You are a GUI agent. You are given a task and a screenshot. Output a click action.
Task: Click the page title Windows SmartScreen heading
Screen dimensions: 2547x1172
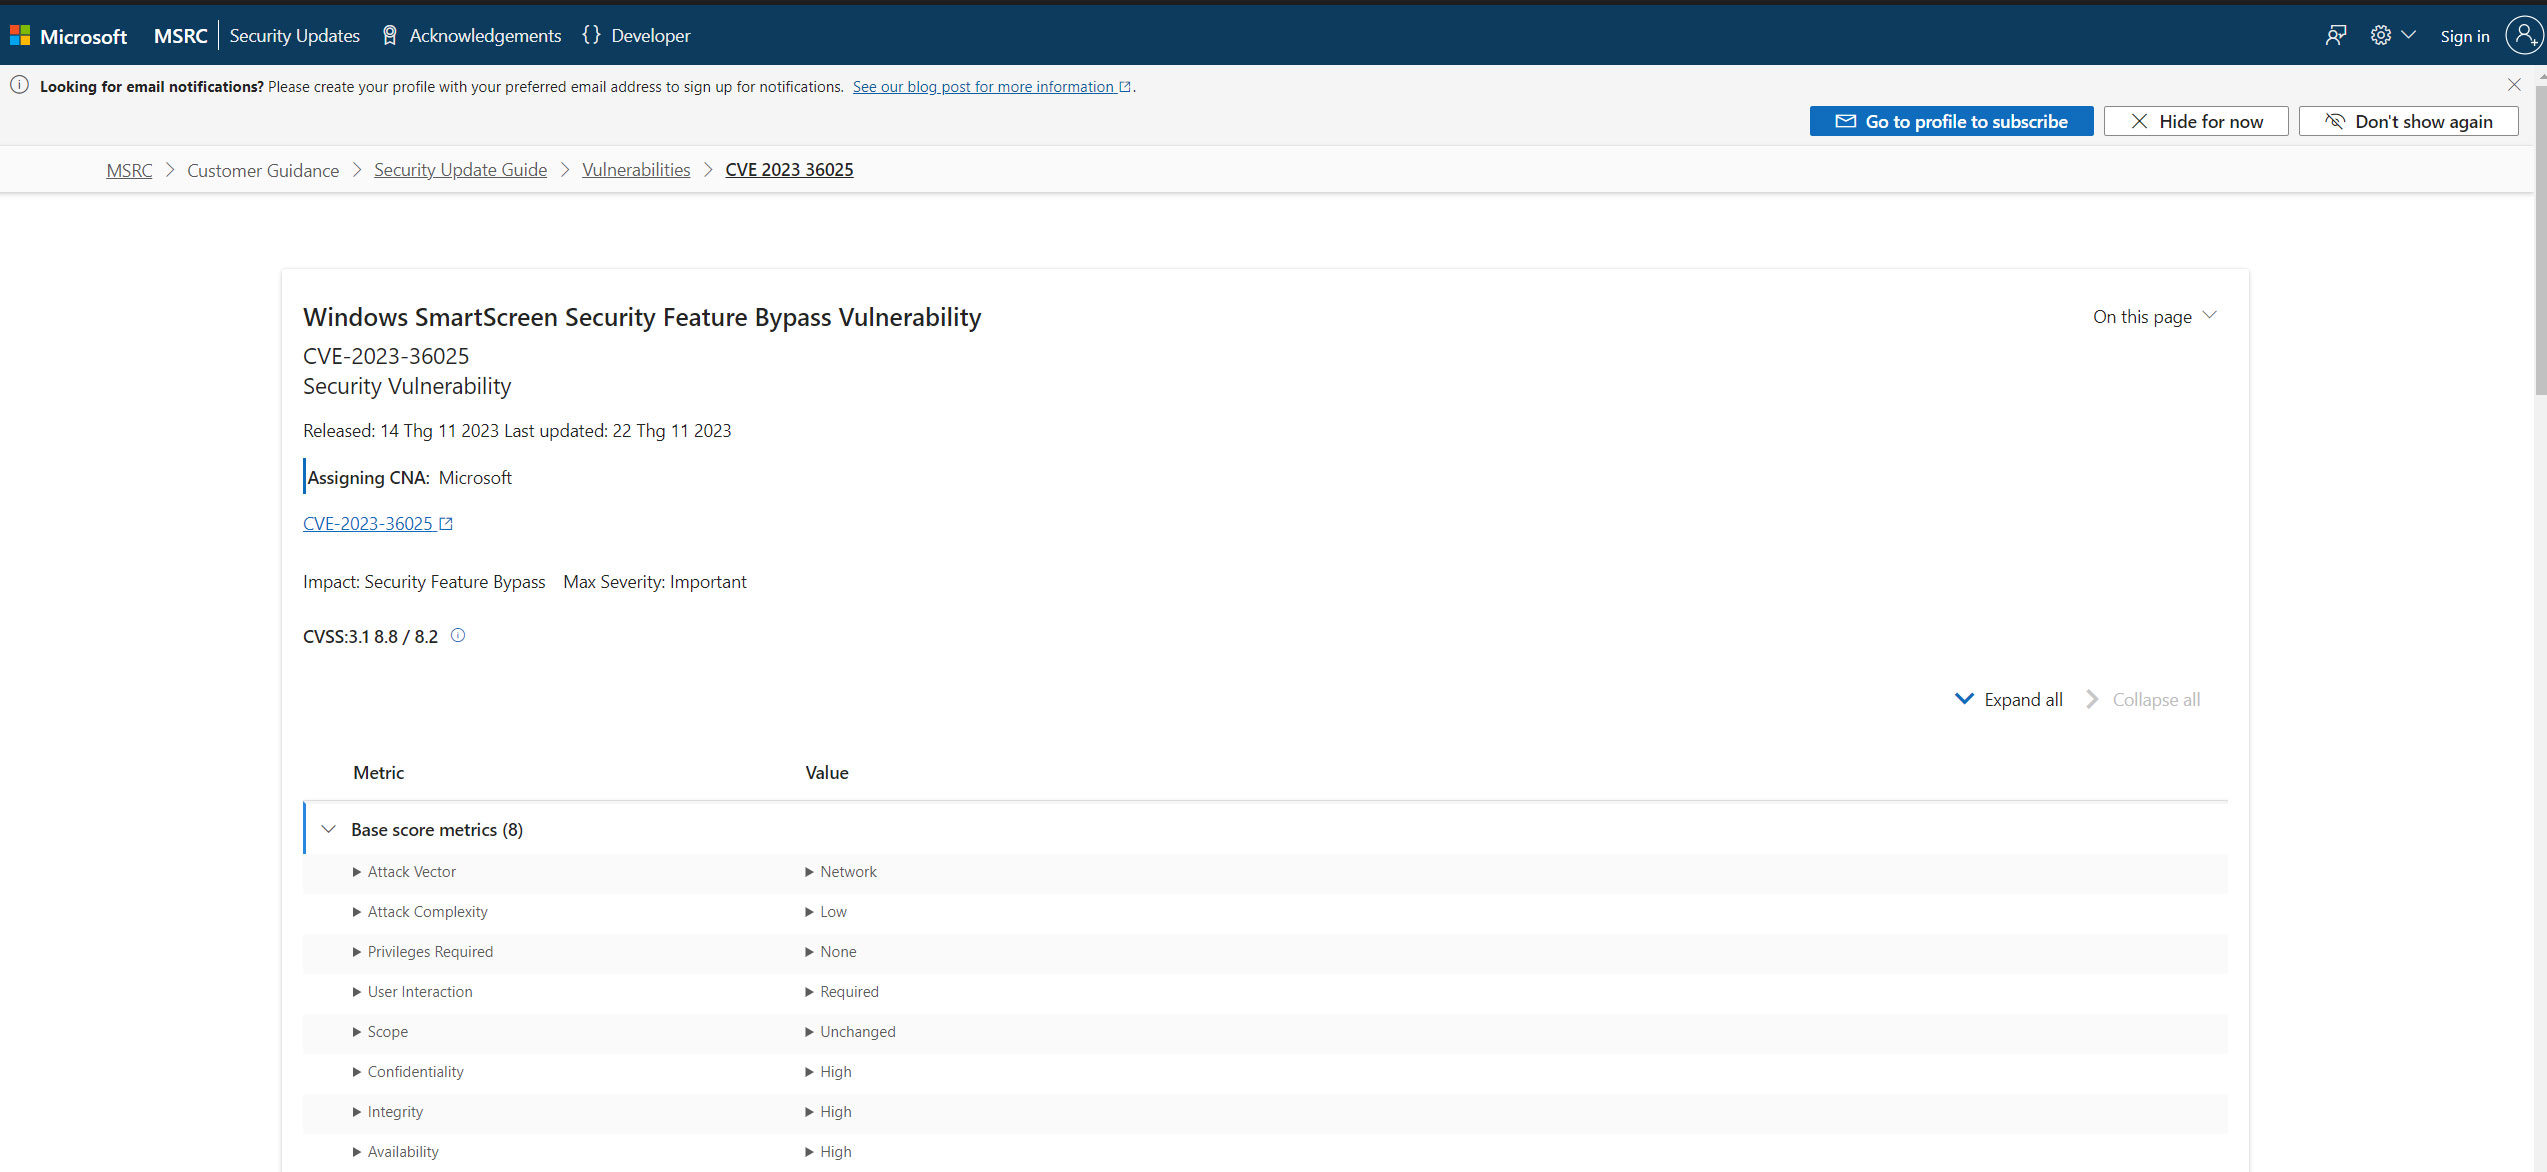point(642,317)
